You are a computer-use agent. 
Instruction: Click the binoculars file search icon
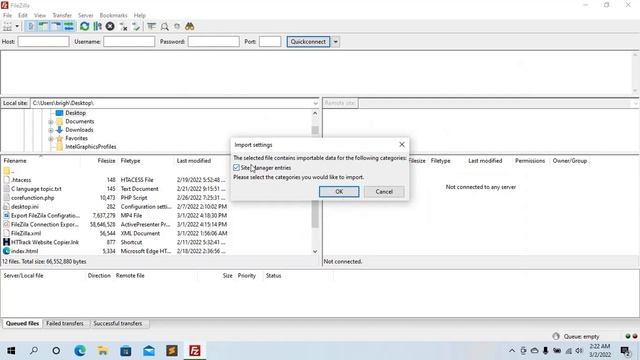[x=189, y=27]
